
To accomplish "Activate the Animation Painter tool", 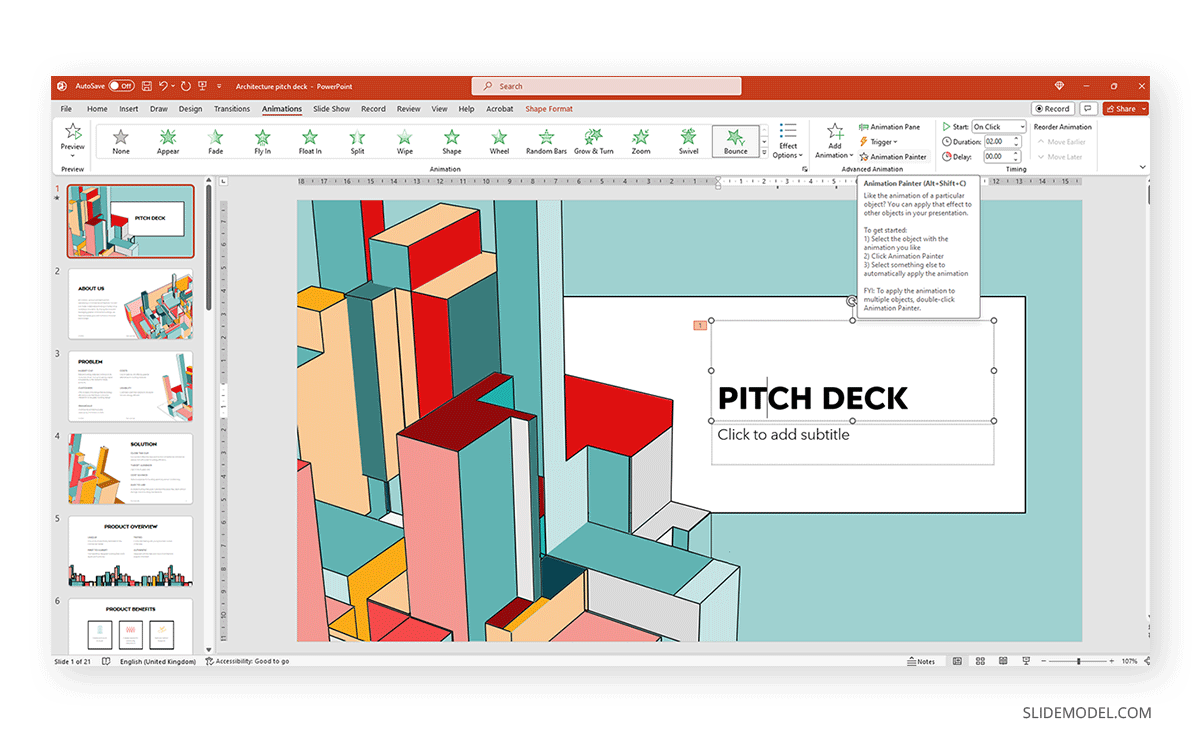I will pos(893,156).
